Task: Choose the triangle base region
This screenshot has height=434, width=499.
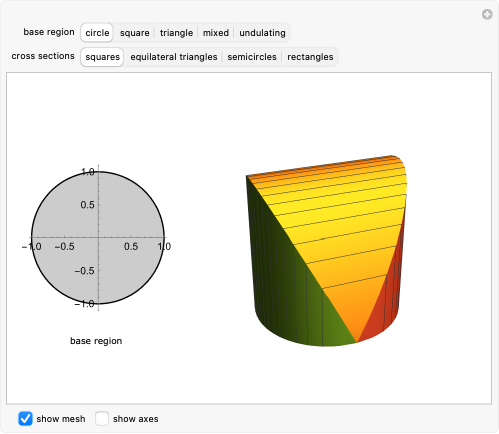Action: (x=176, y=33)
